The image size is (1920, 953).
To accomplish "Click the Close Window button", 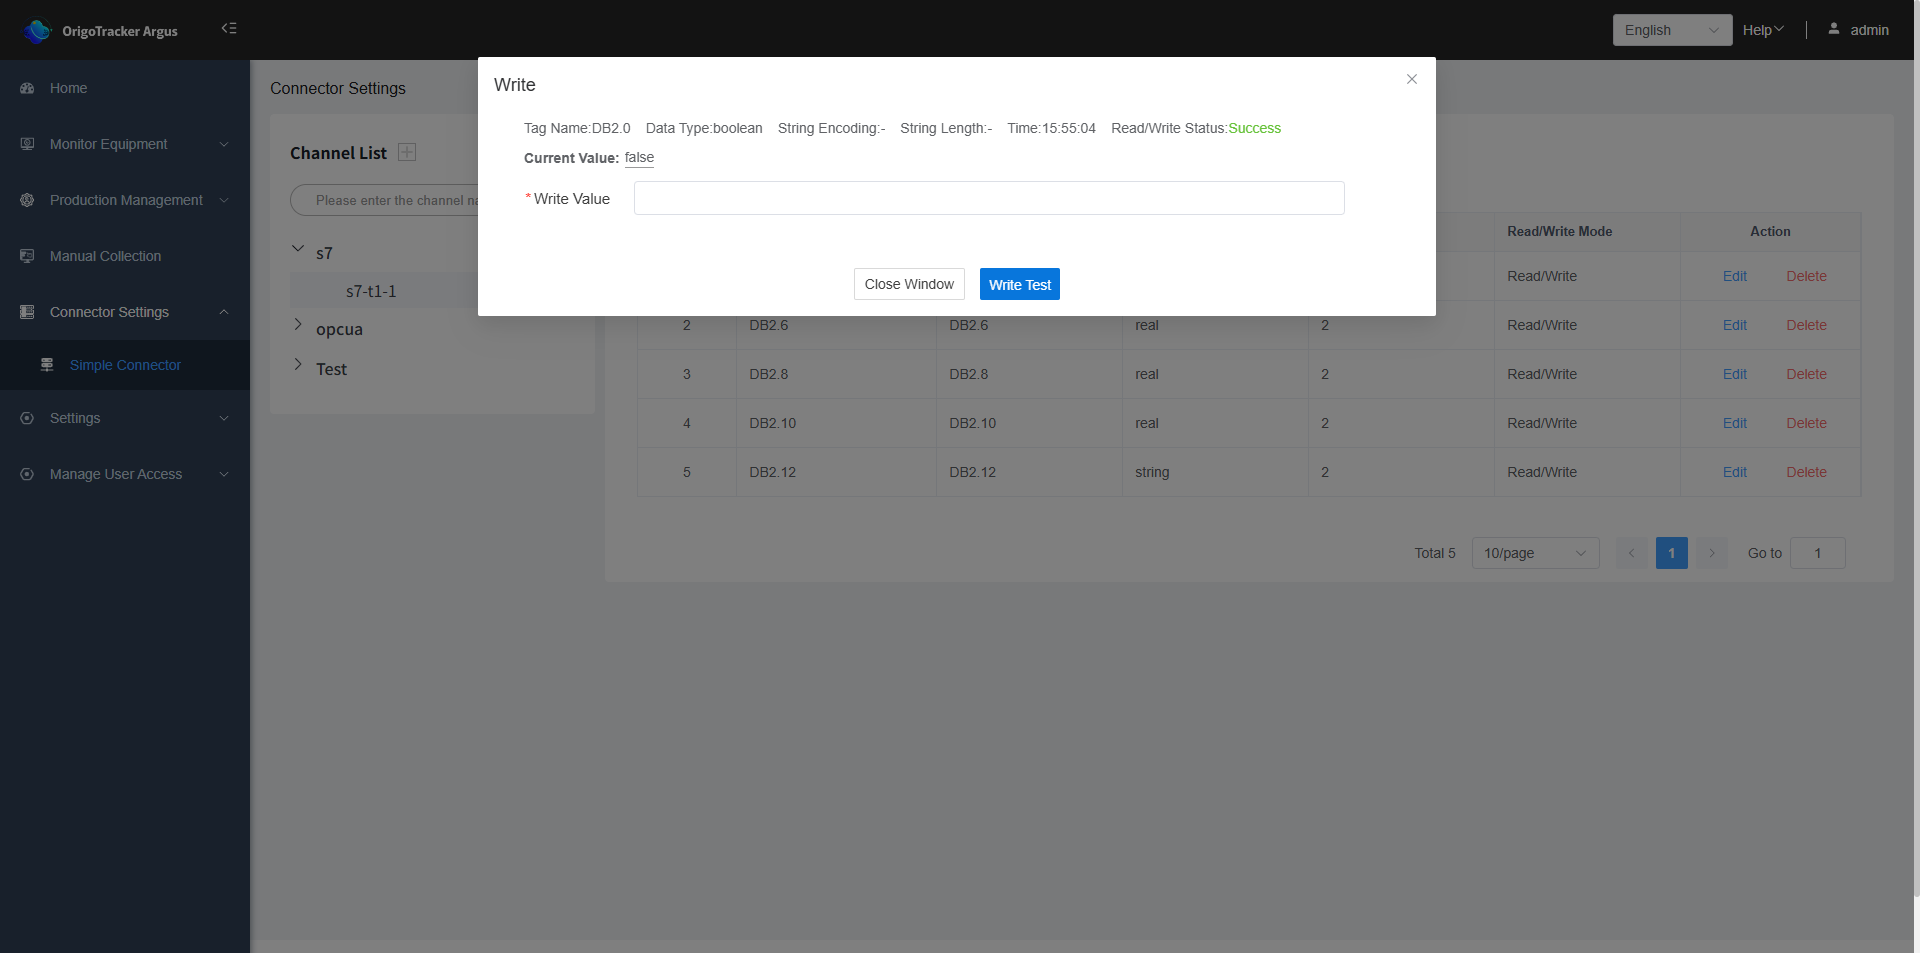I will pyautogui.click(x=908, y=285).
